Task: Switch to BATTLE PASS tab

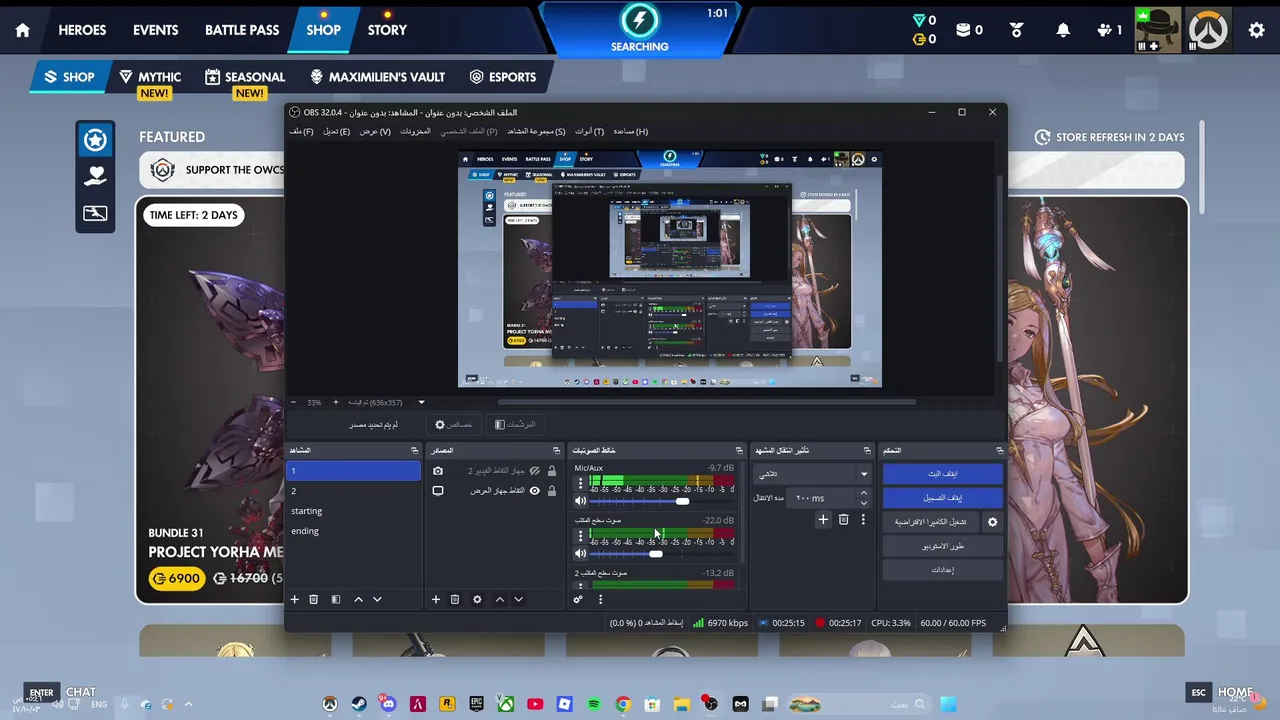Action: [242, 30]
